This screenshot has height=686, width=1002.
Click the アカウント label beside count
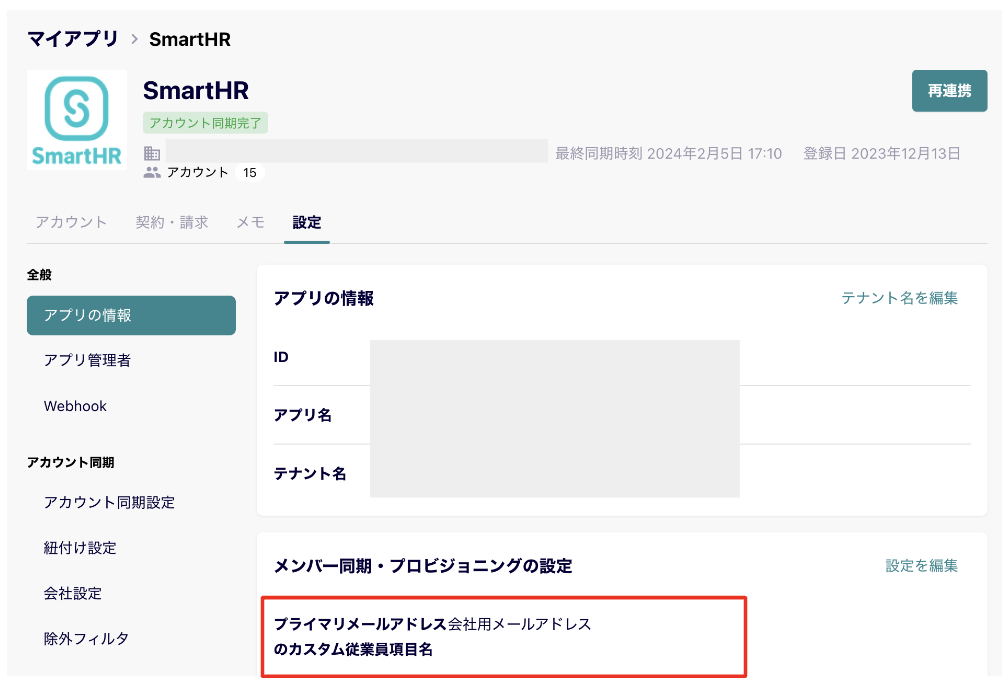[197, 172]
